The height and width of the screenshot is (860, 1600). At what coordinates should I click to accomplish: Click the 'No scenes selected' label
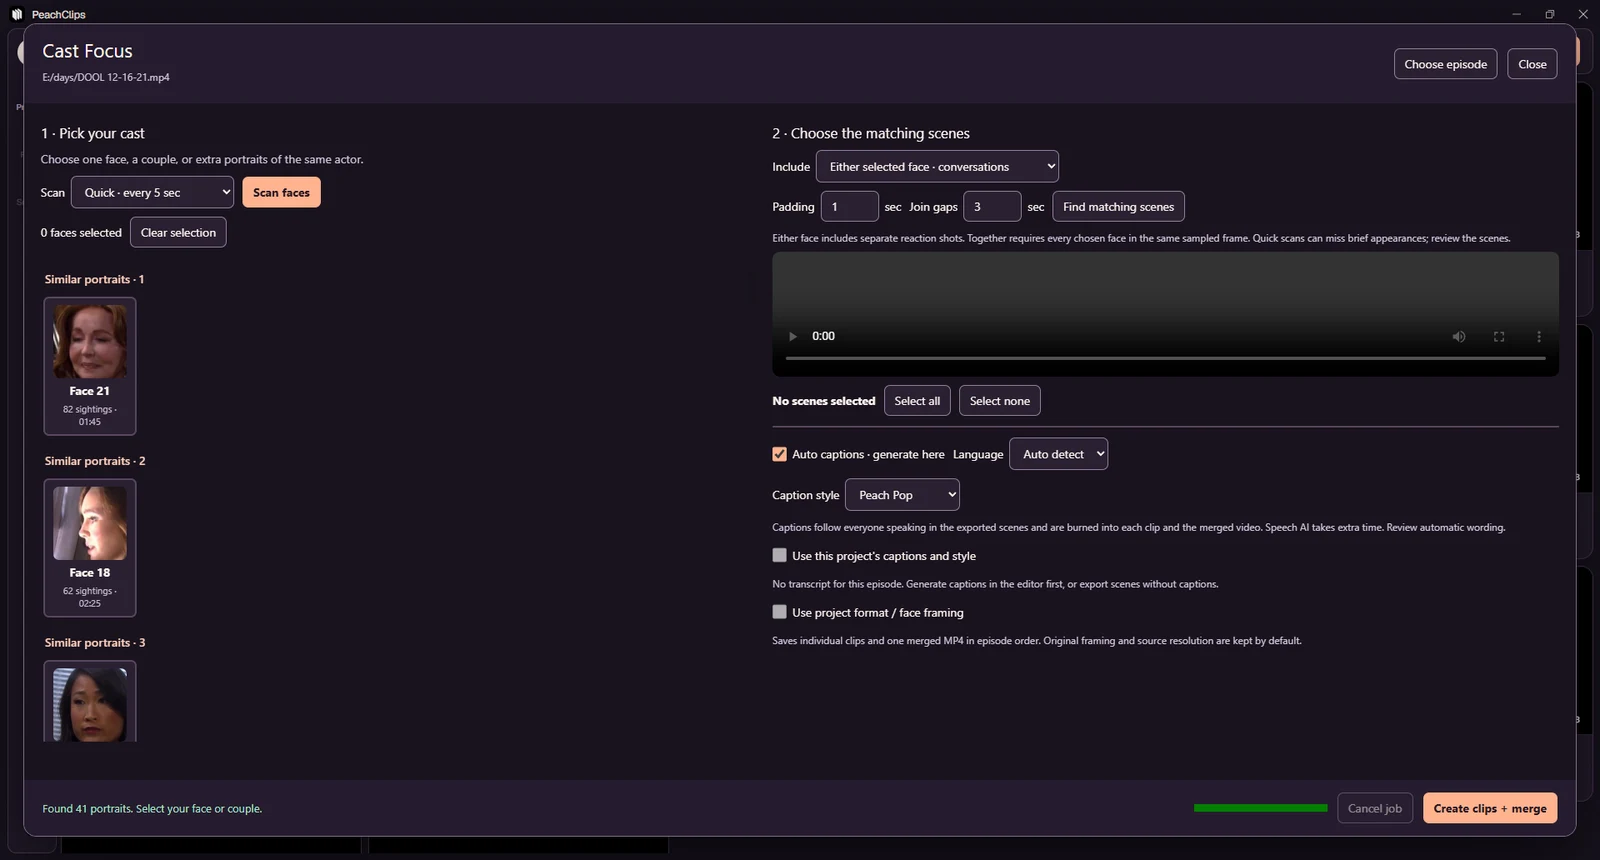coord(824,401)
